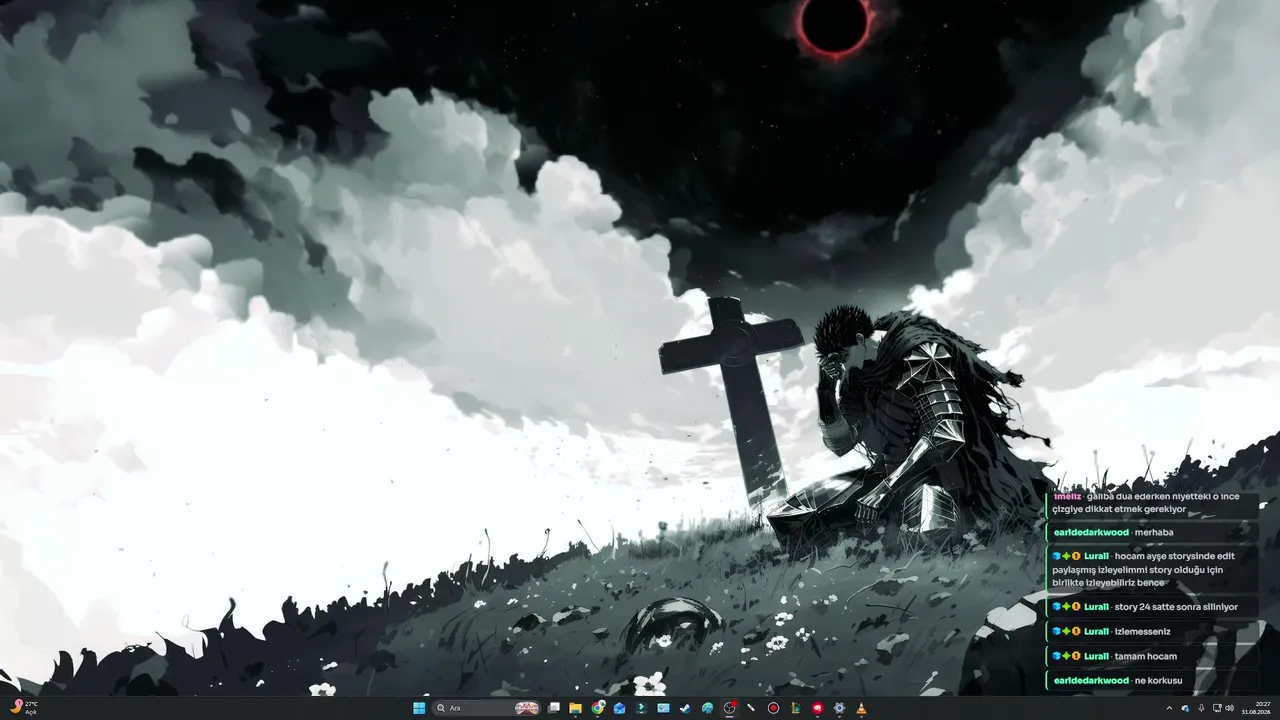Viewport: 1280px width, 720px height.
Task: Click chat text "çizgiye dikkat etmek gerekiyor"
Action: tap(1119, 509)
